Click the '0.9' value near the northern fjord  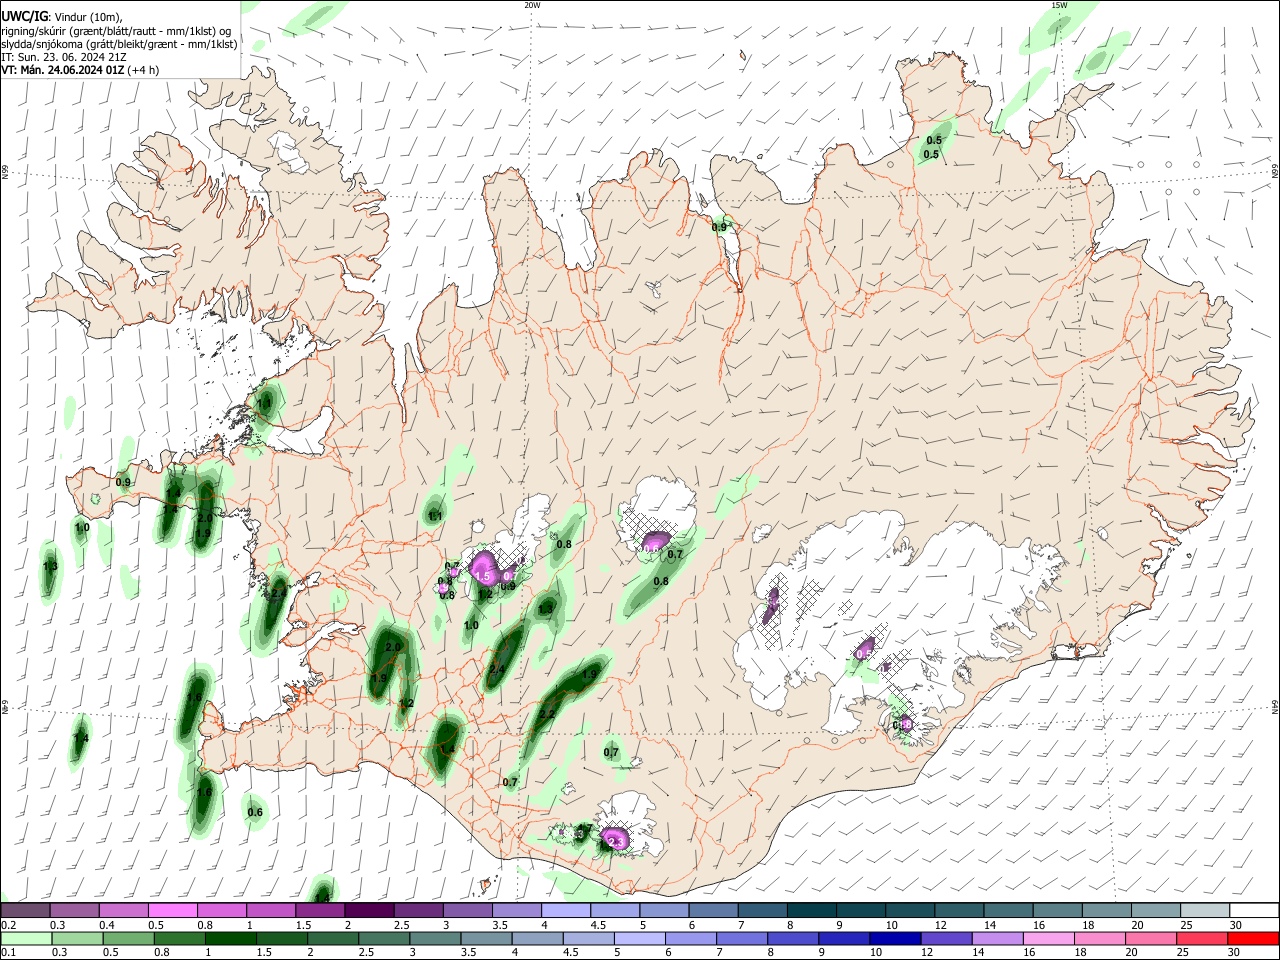(719, 228)
